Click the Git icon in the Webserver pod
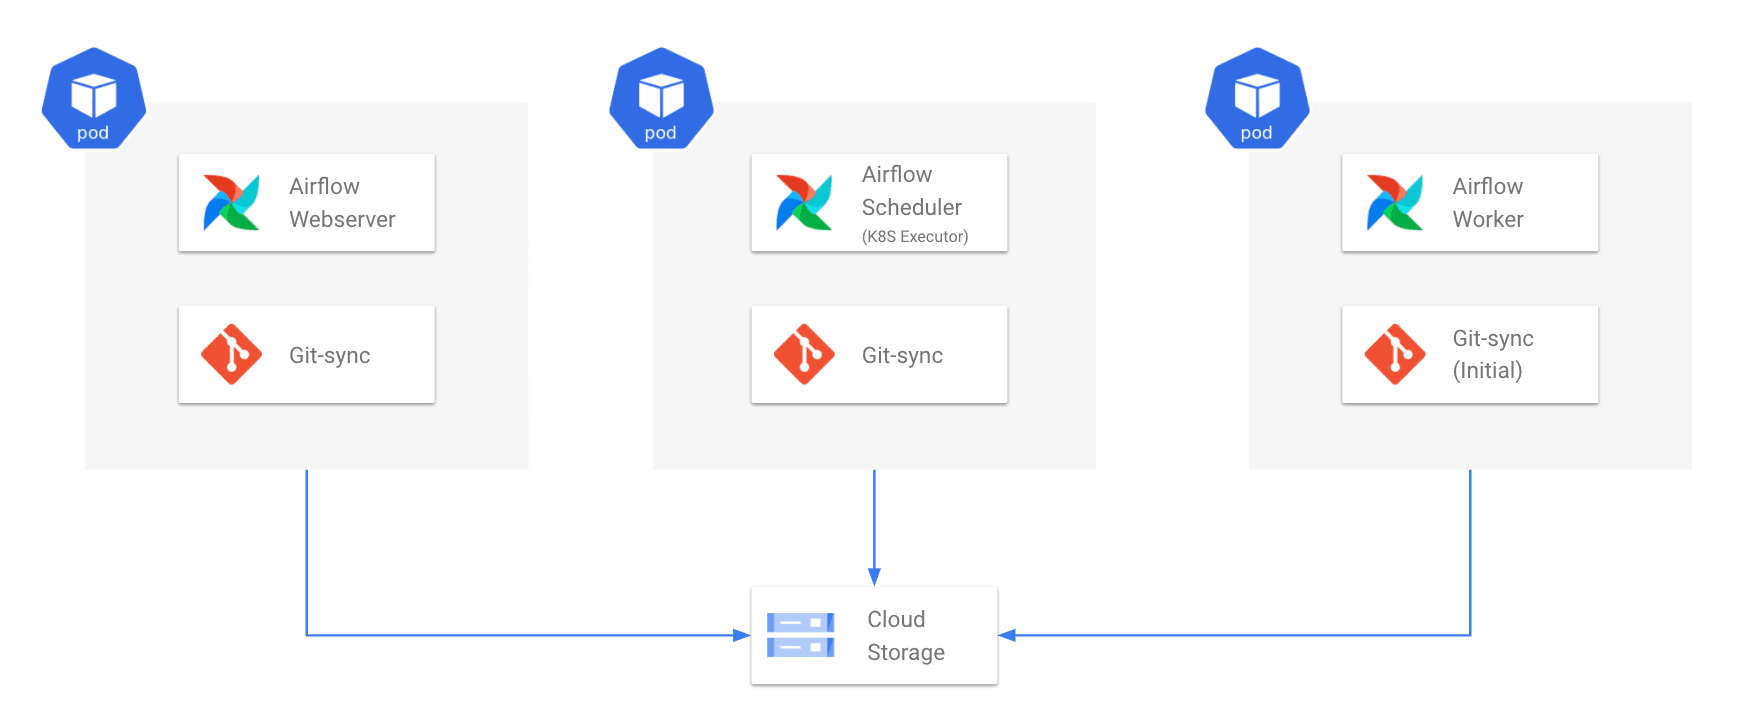 231,354
